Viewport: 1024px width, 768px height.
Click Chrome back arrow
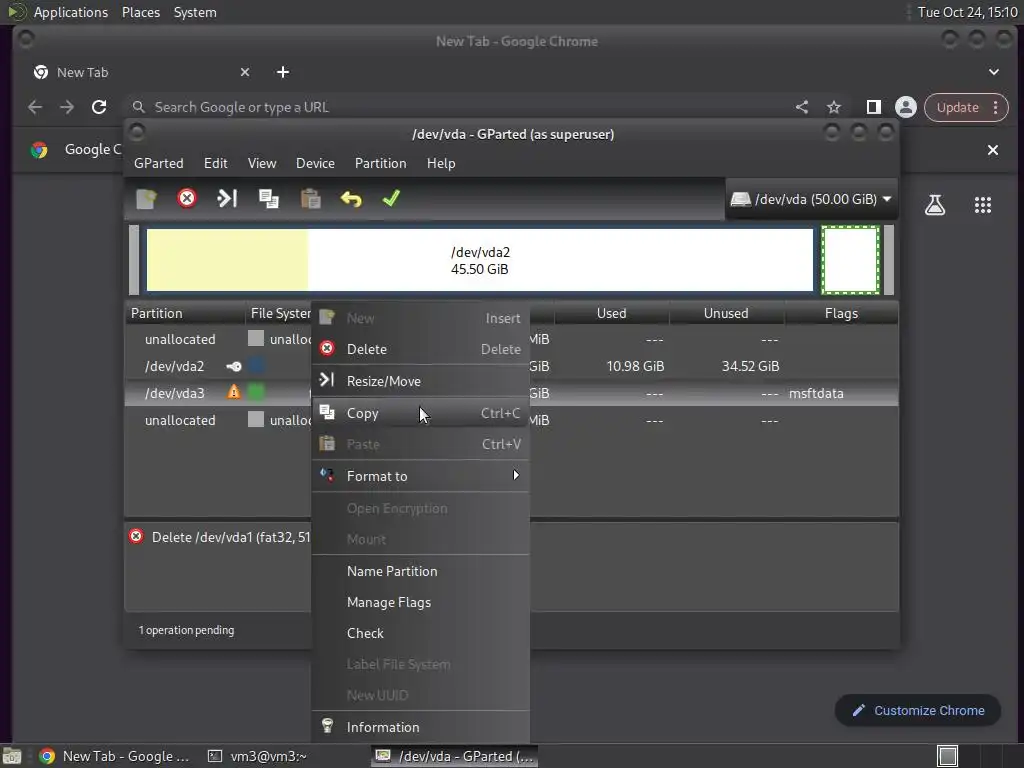coord(35,107)
